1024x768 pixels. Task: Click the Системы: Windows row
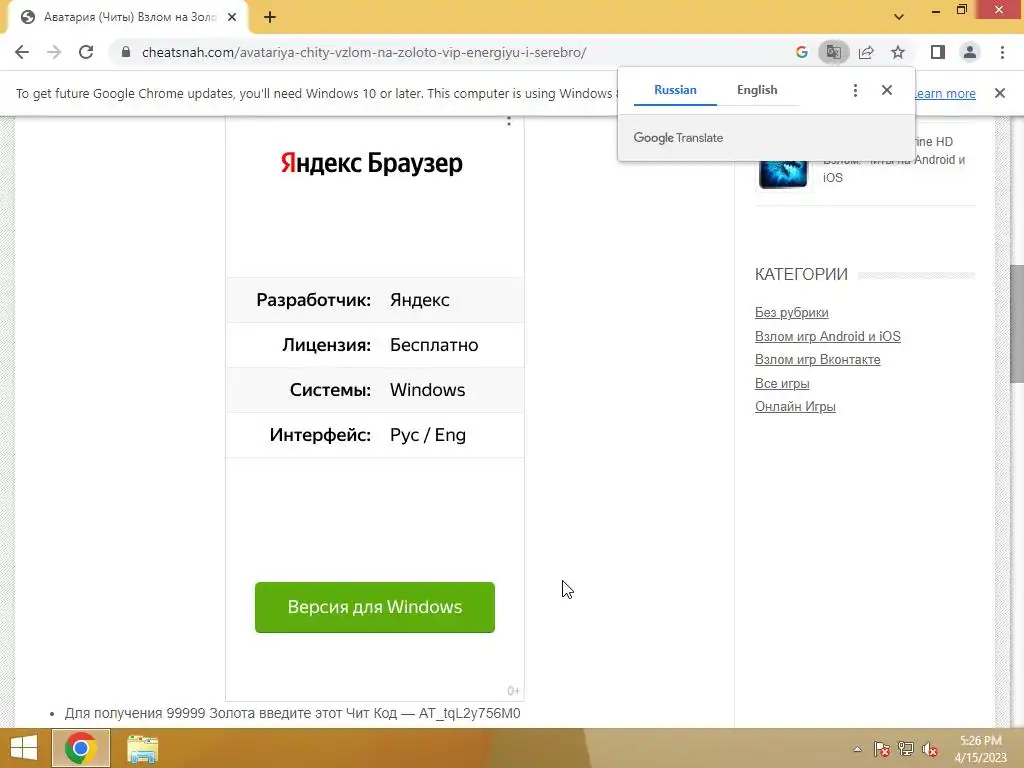pyautogui.click(x=375, y=390)
